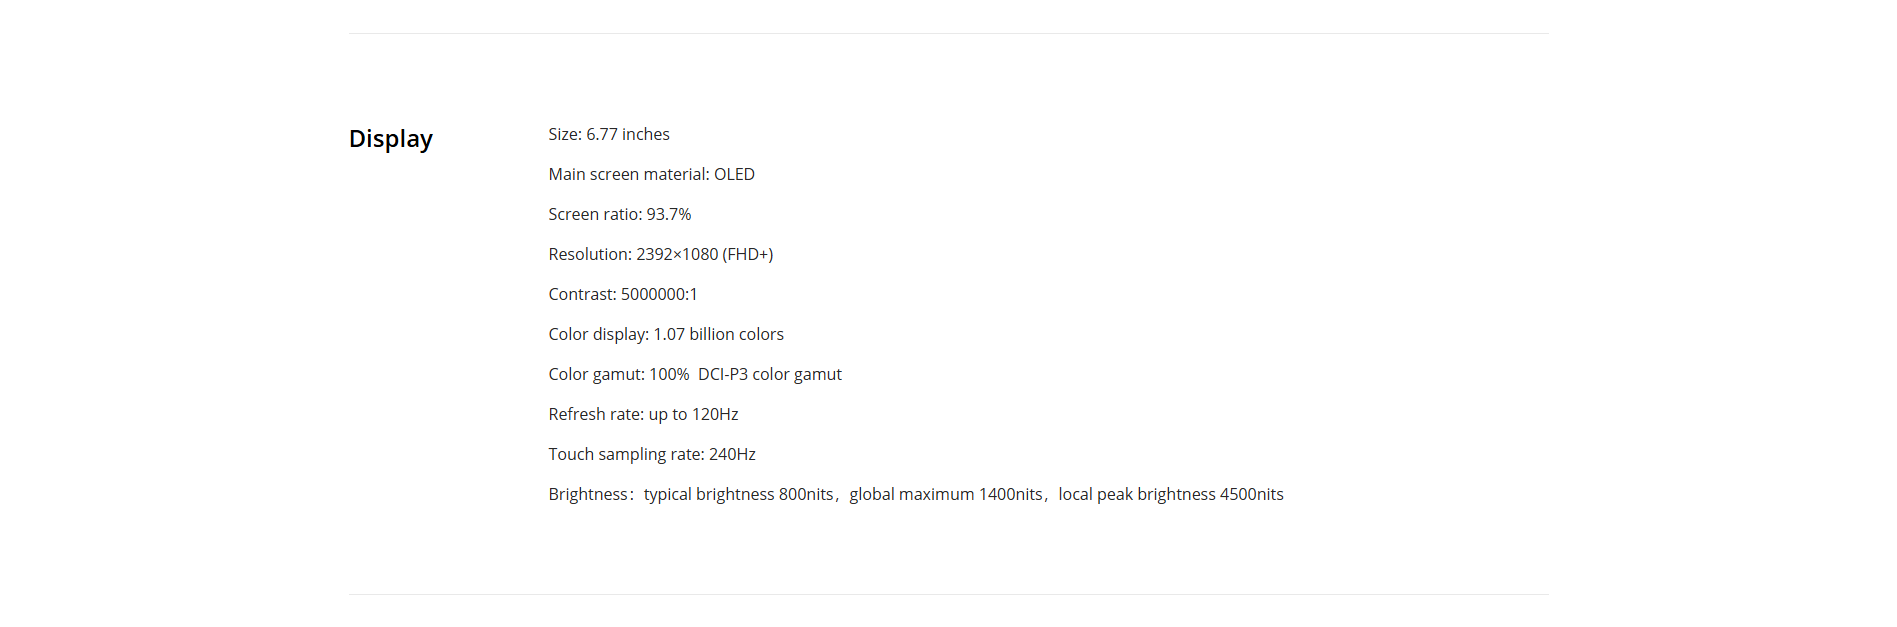Click the Refresh rate: up to 120Hz line

point(643,414)
